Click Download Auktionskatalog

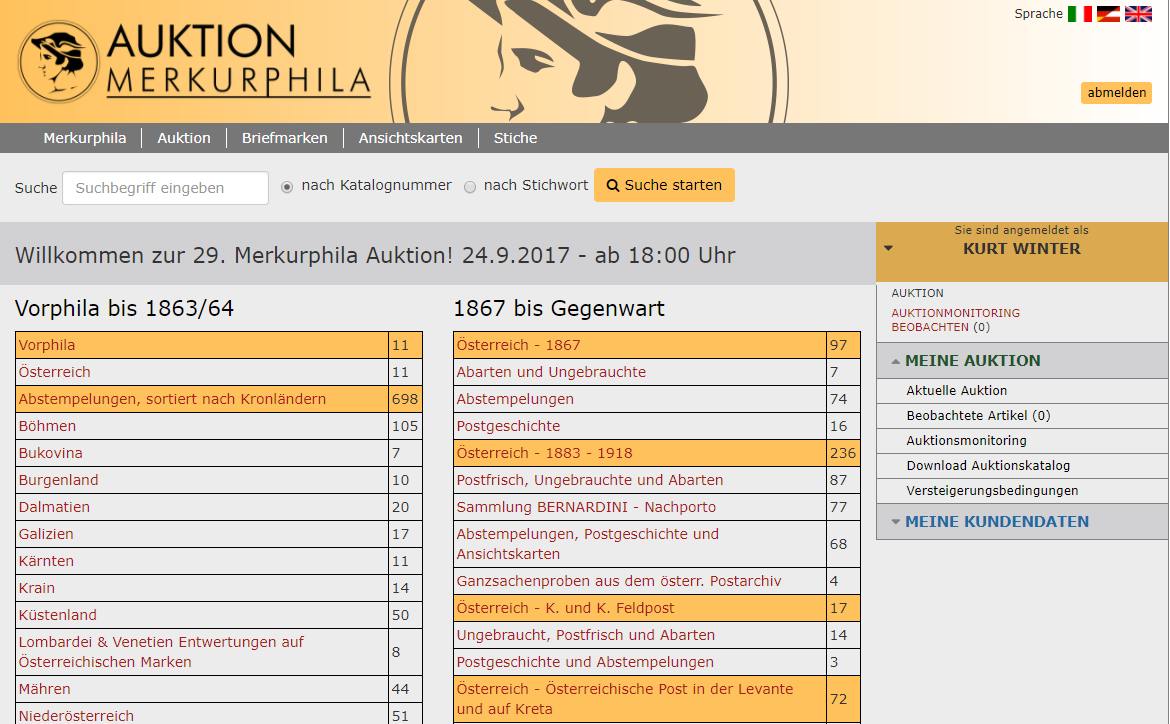click(988, 466)
